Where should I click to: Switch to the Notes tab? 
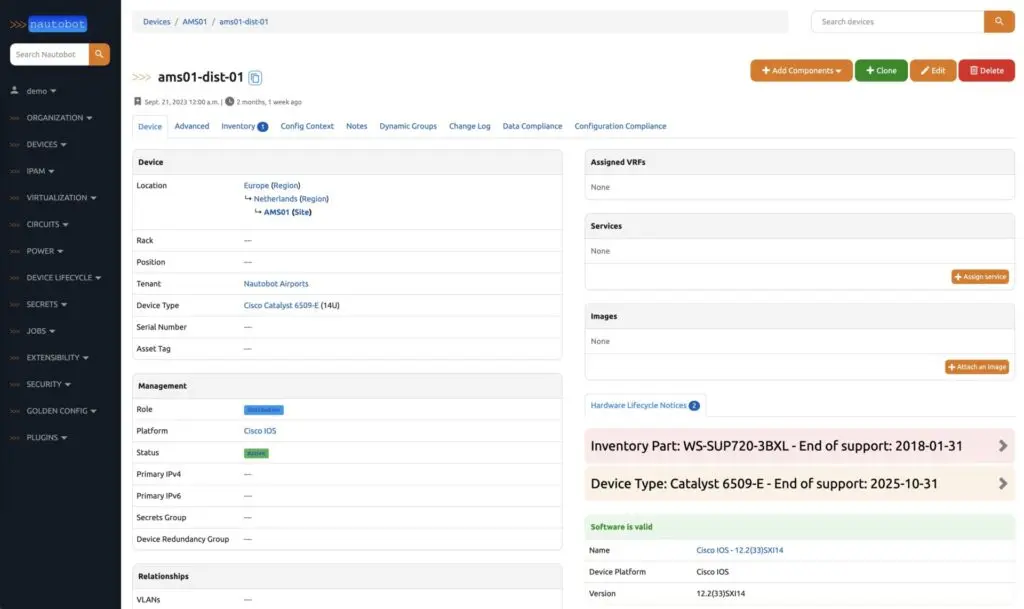(357, 126)
